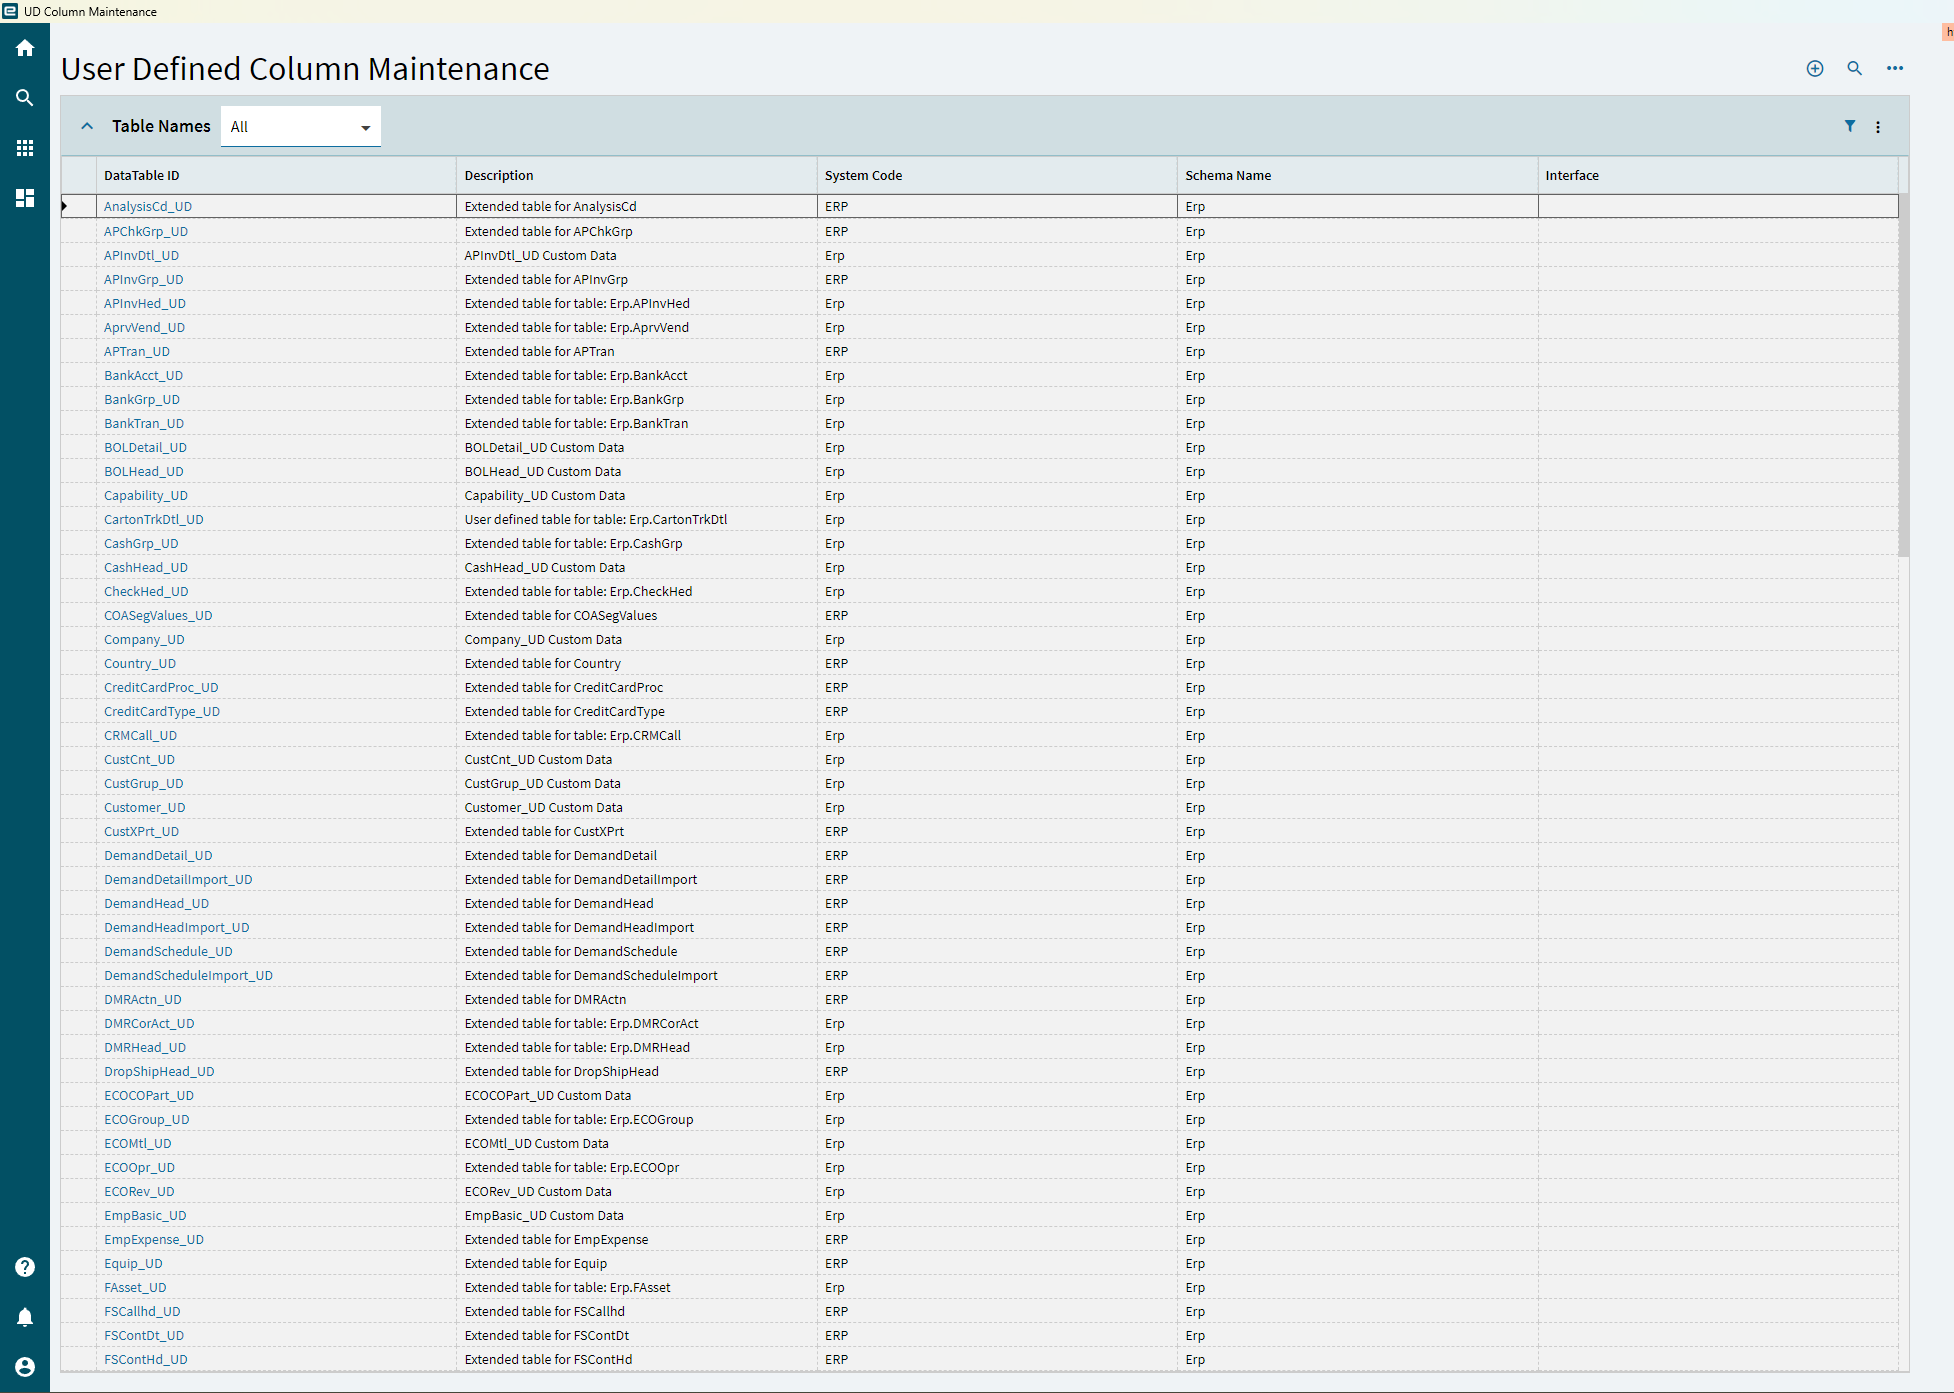Click the UD Column Maintenance window icon
Image resolution: width=1954 pixels, height=1393 pixels.
point(10,11)
